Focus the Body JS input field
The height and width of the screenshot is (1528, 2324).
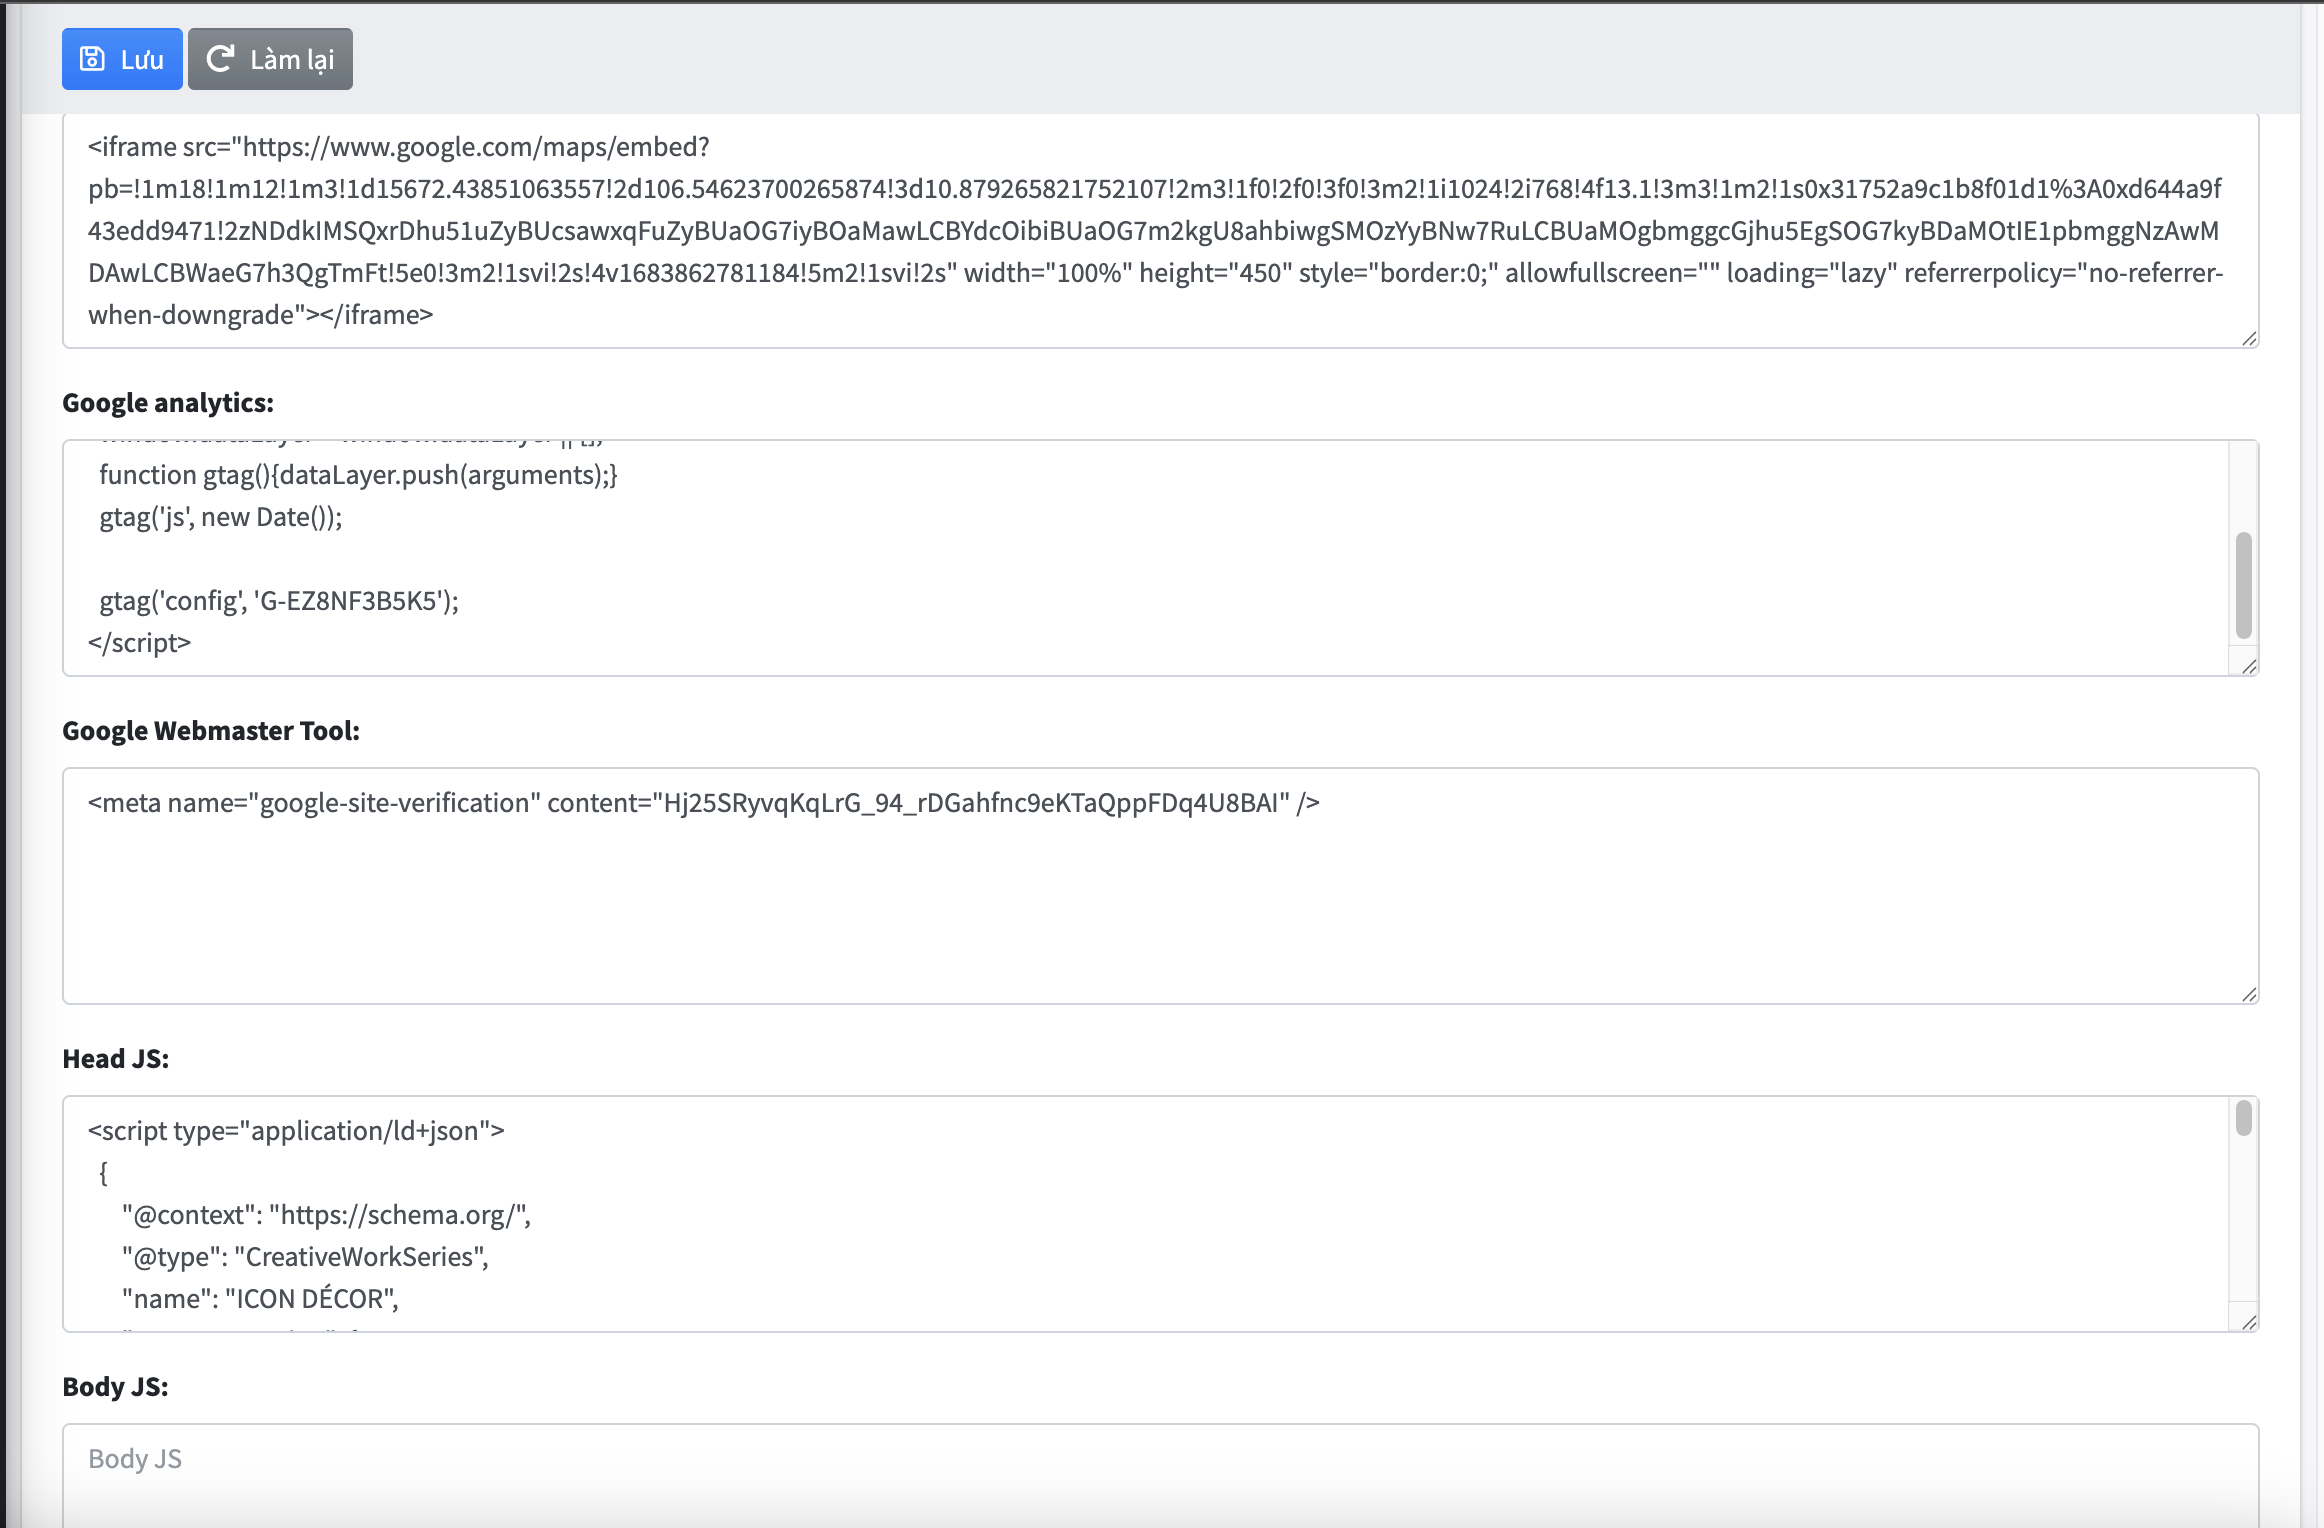1160,1476
